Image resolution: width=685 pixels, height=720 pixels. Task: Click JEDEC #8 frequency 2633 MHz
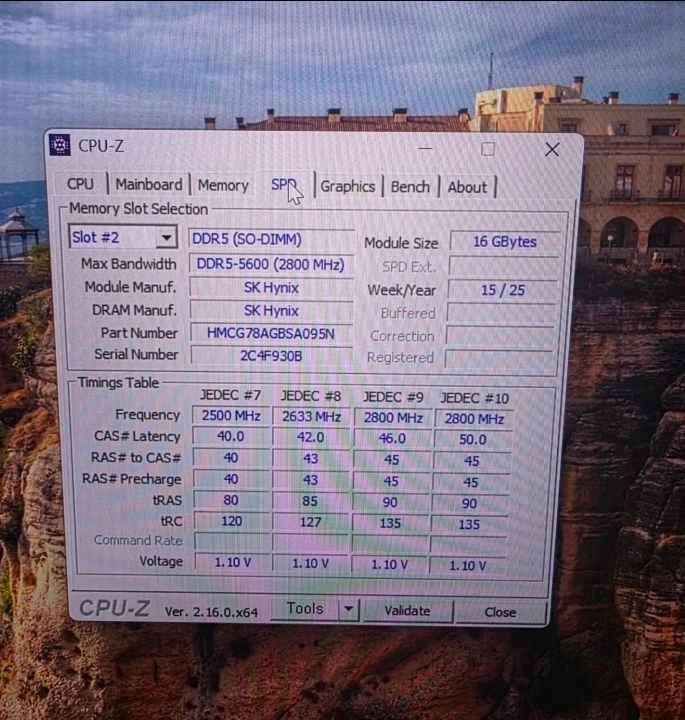click(x=311, y=416)
